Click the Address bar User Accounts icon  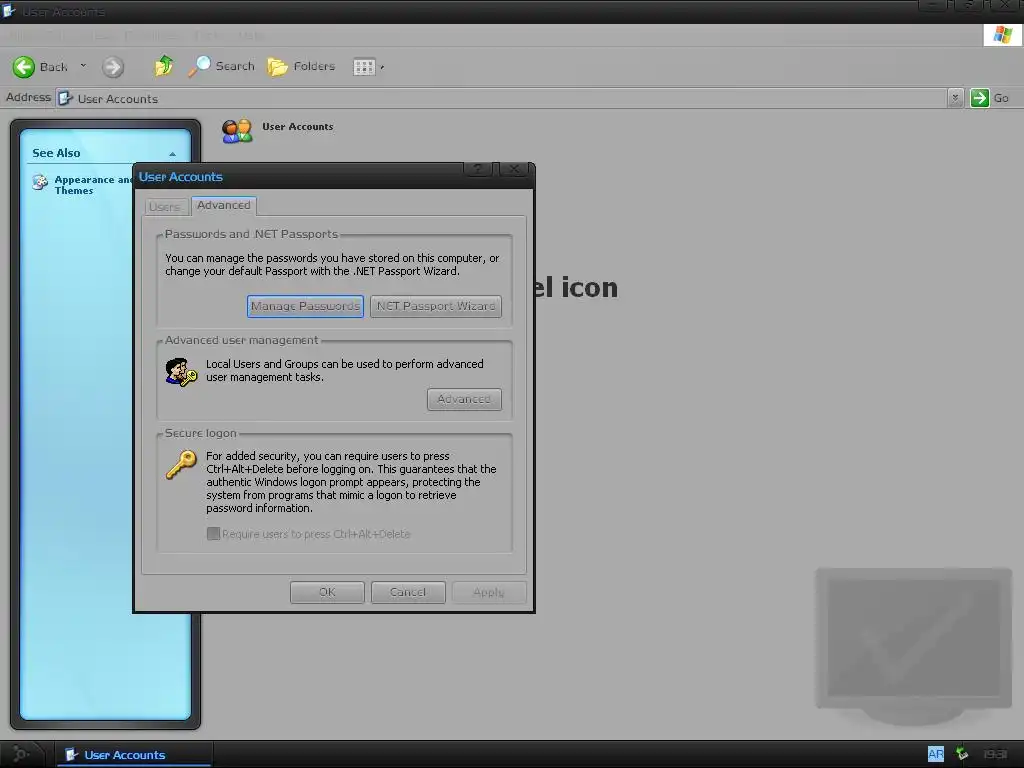(65, 99)
